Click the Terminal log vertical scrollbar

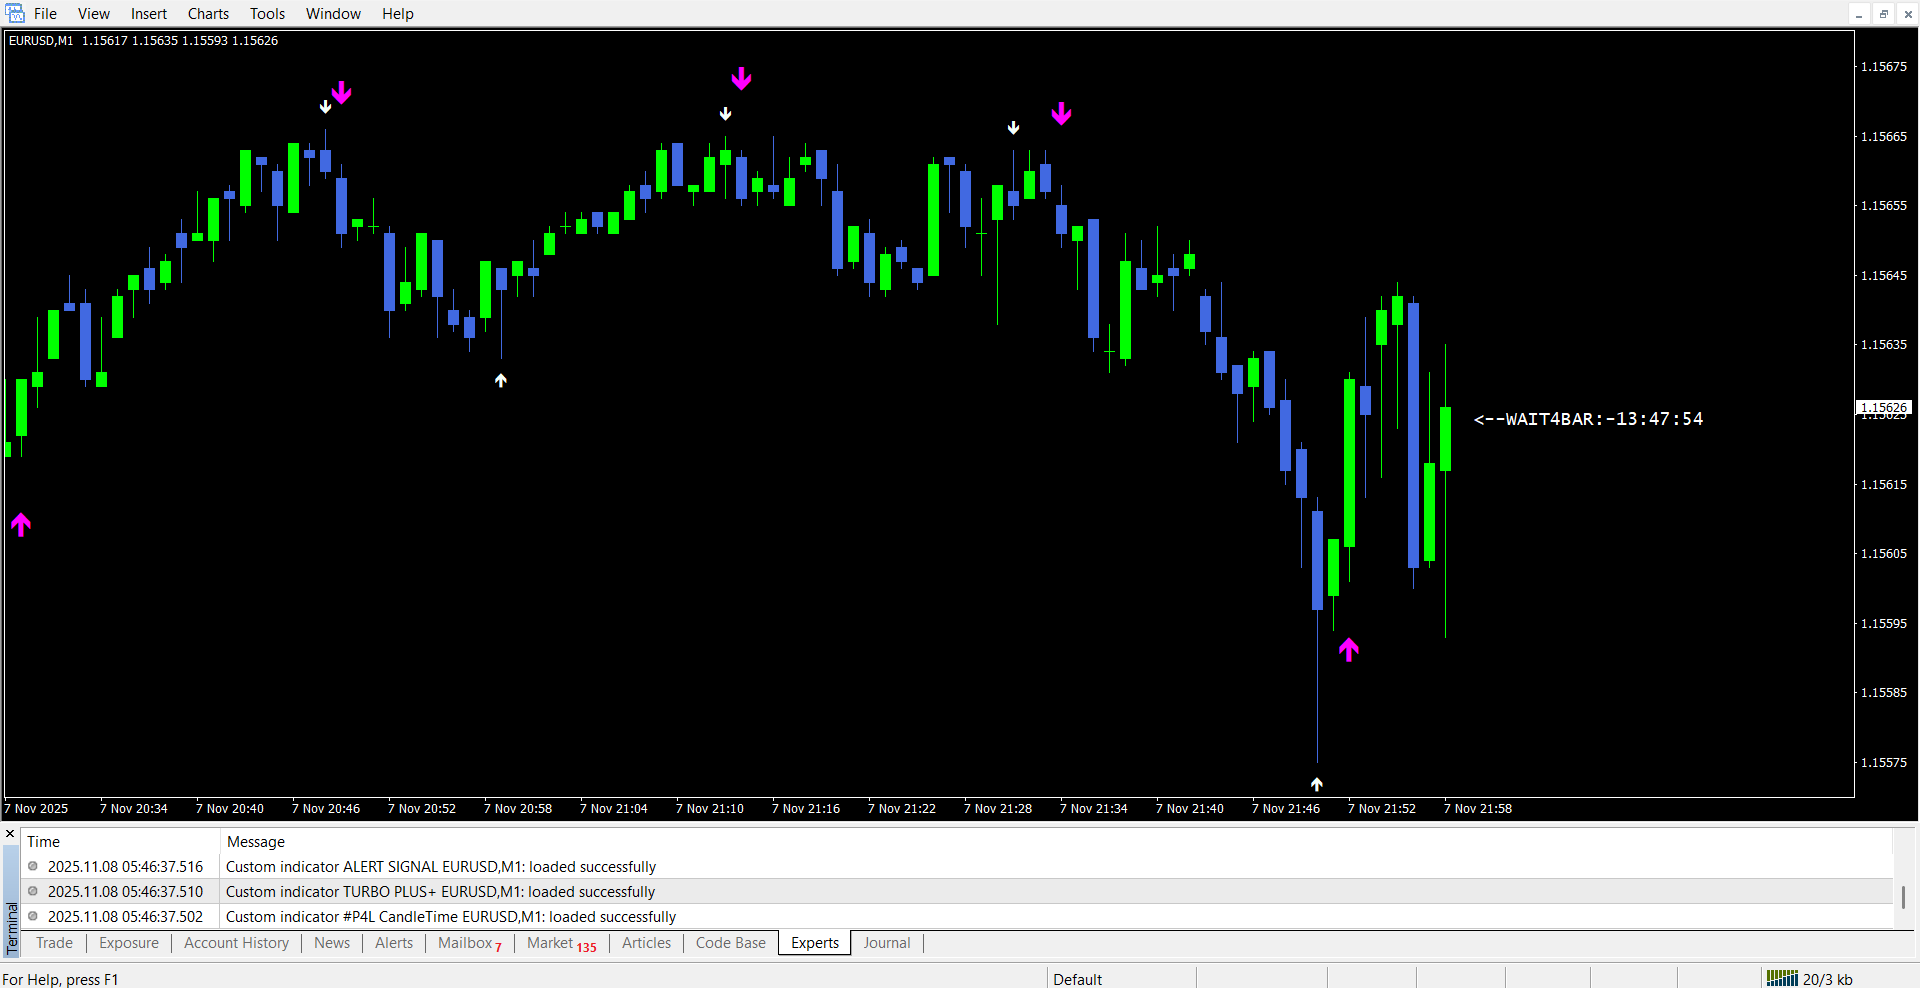coord(1903,896)
